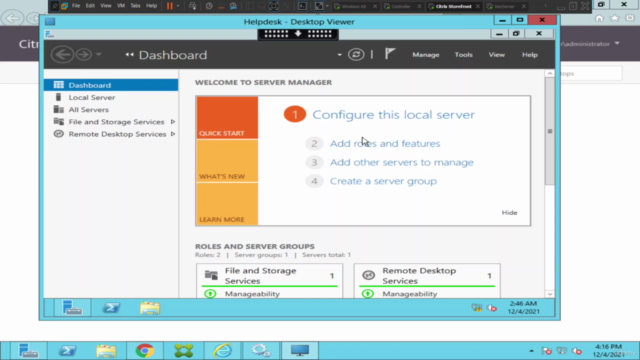The image size is (640, 360).
Task: Click the scroll down arrow of dashboard scrollbar
Action: 550,294
